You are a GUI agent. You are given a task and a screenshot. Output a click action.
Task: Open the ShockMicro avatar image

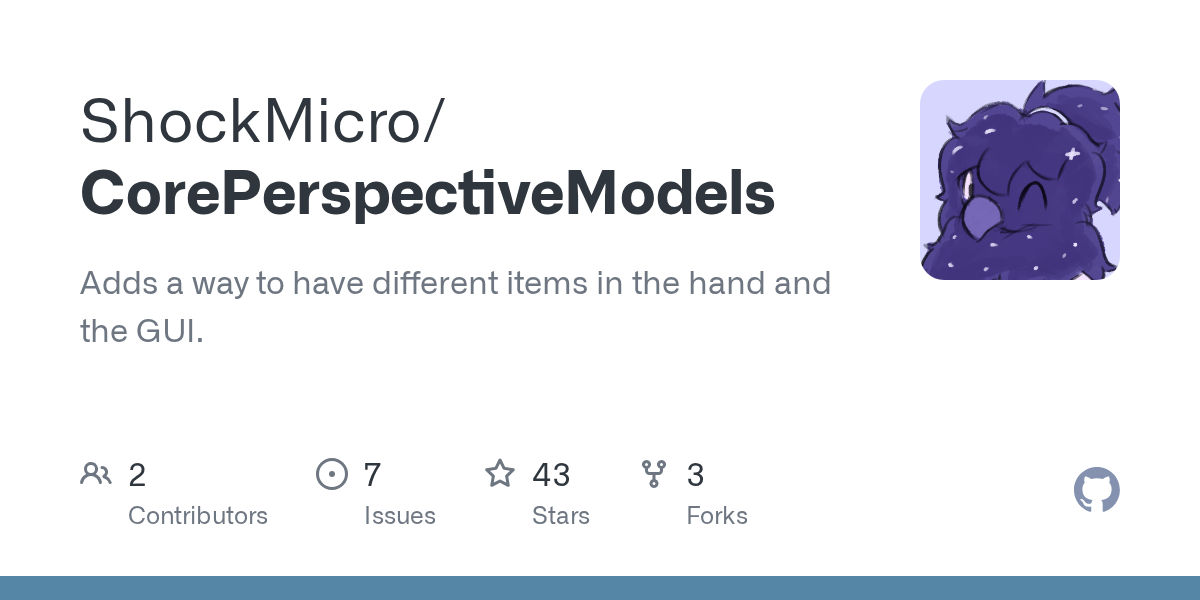click(x=1020, y=180)
